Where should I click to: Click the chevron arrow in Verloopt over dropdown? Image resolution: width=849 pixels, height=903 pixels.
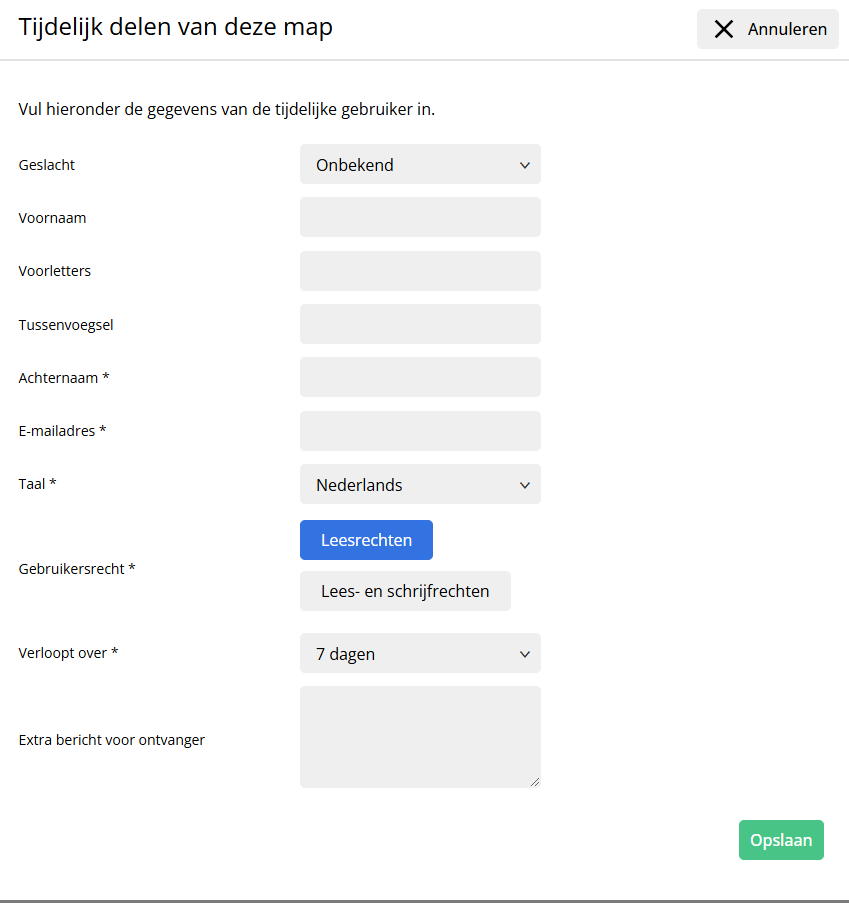(525, 655)
